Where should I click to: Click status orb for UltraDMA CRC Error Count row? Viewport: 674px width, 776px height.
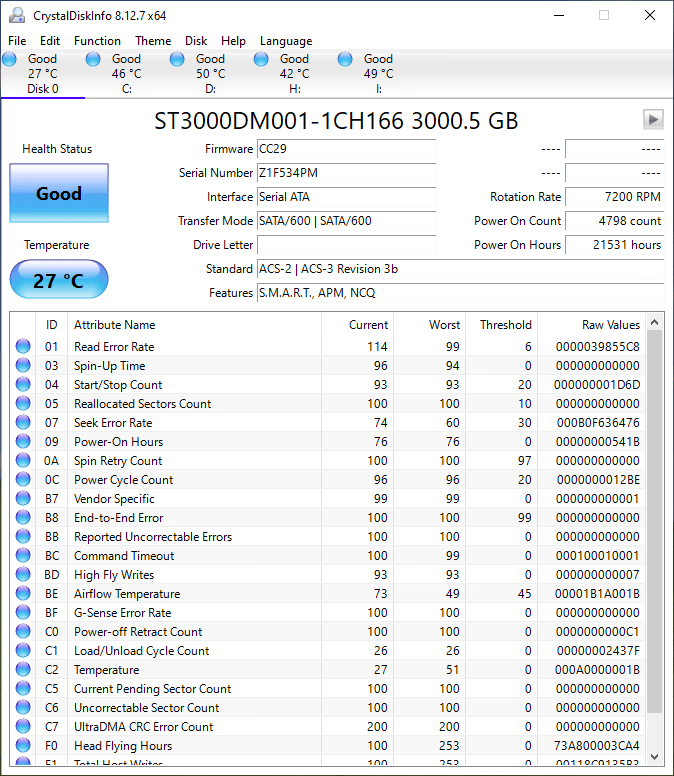23,727
